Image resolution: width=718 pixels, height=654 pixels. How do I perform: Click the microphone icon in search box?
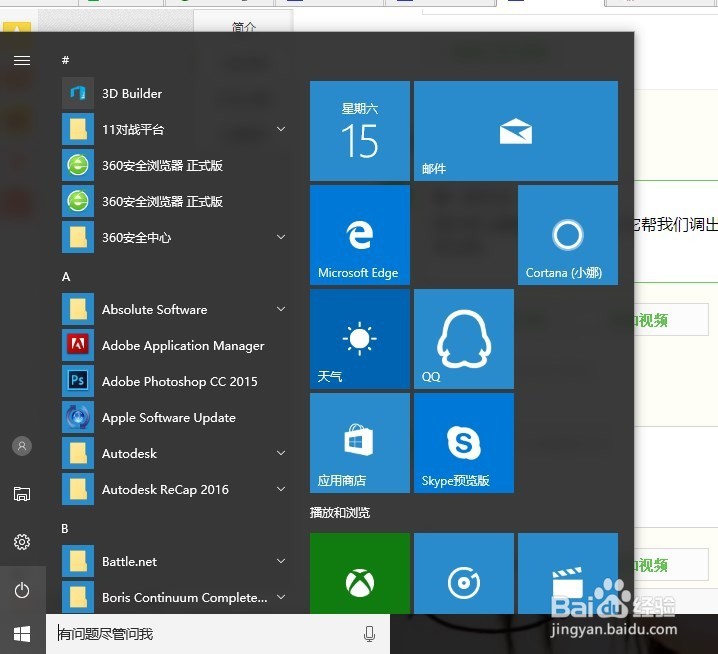pos(369,634)
